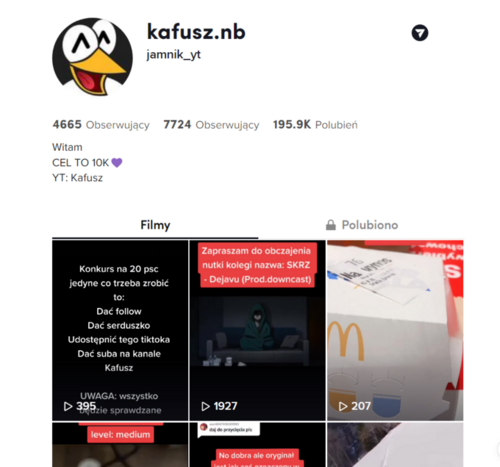500x467 pixels.
Task: Open the 7724 Obserwujący list
Action: pyautogui.click(x=211, y=125)
